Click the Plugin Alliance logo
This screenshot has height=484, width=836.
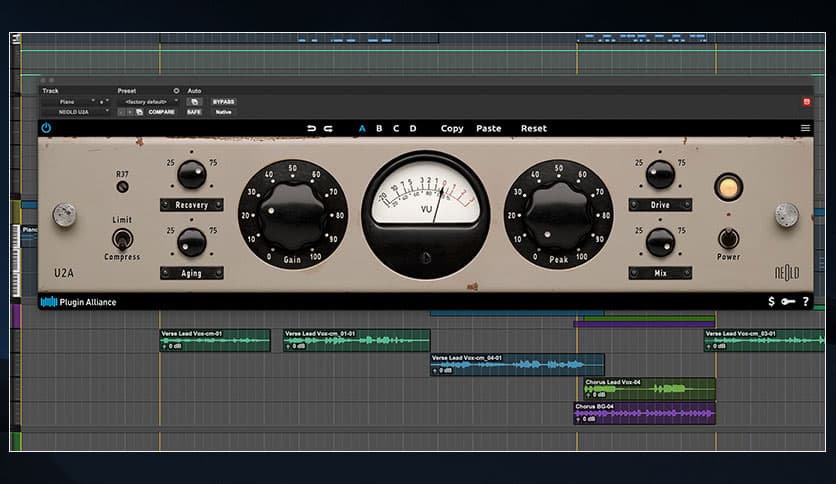pos(78,302)
